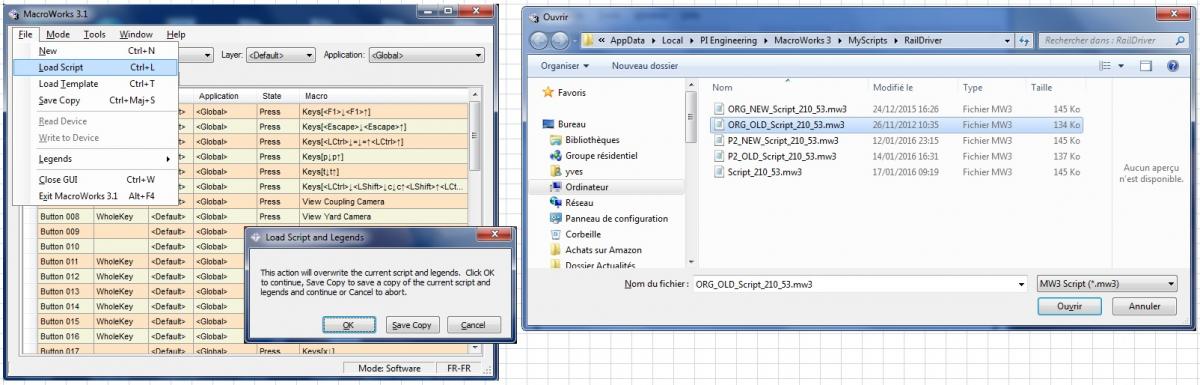The width and height of the screenshot is (1200, 385).
Task: Choose Save Copy in File menu
Action: pyautogui.click(x=96, y=100)
